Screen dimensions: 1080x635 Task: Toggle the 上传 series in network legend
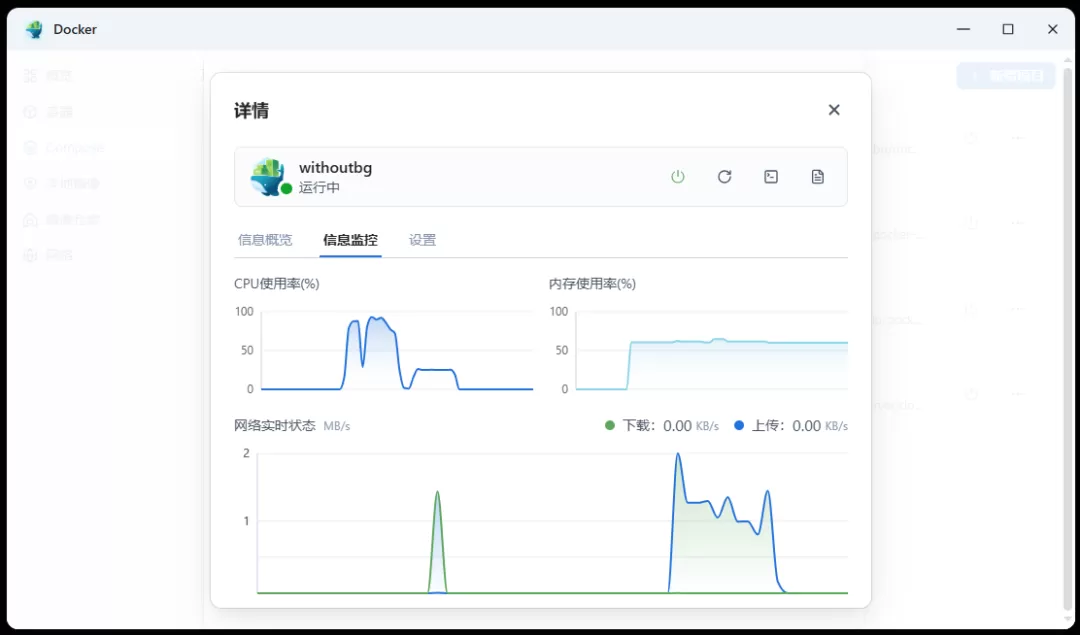point(791,426)
